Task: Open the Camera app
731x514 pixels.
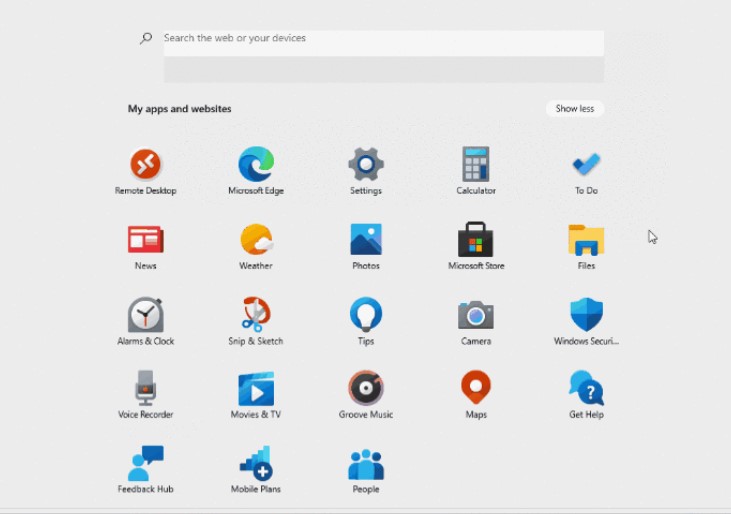Action: click(x=476, y=315)
